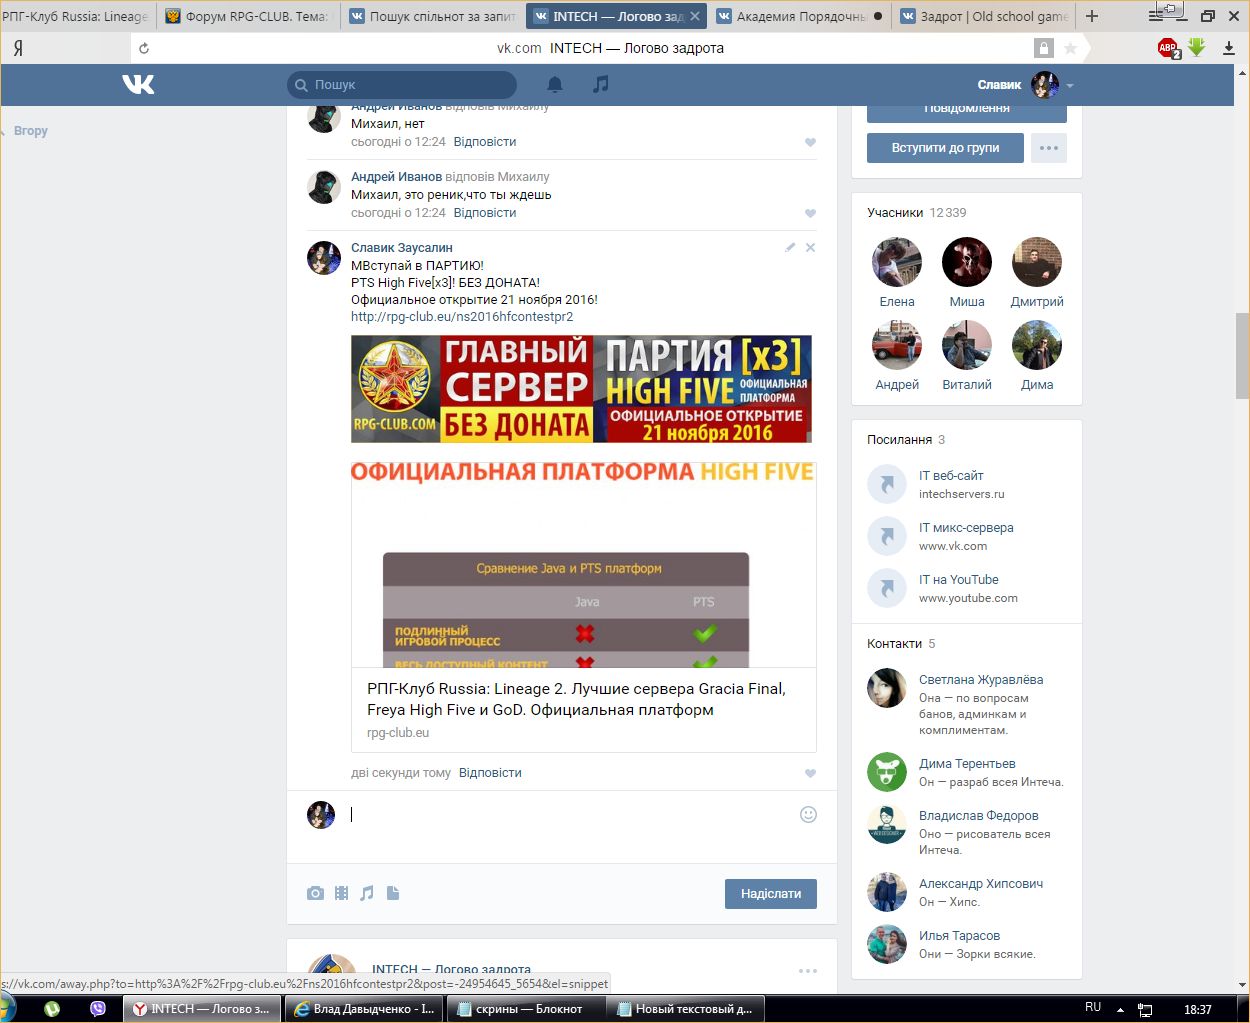Switch to Пошук спільнот tab
The height and width of the screenshot is (1023, 1250).
click(433, 16)
